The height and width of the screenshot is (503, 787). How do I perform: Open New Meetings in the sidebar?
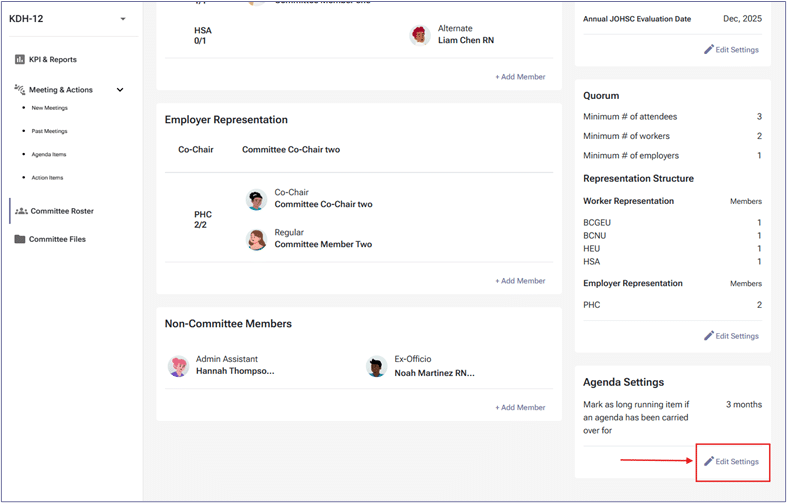49,108
